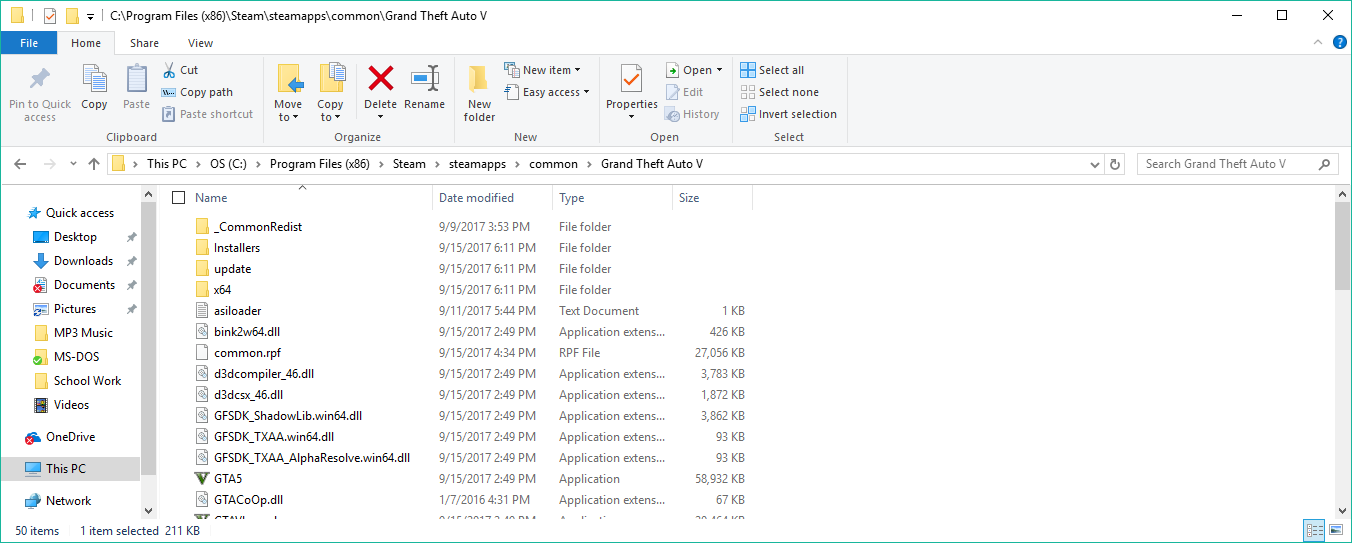The height and width of the screenshot is (543, 1352).
Task: Click the vertical scrollbar in file list
Action: click(1343, 350)
